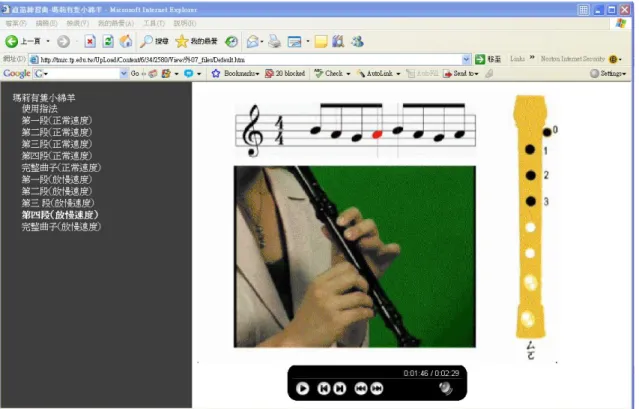
Task: Click the previous frame step button
Action: [x=324, y=389]
